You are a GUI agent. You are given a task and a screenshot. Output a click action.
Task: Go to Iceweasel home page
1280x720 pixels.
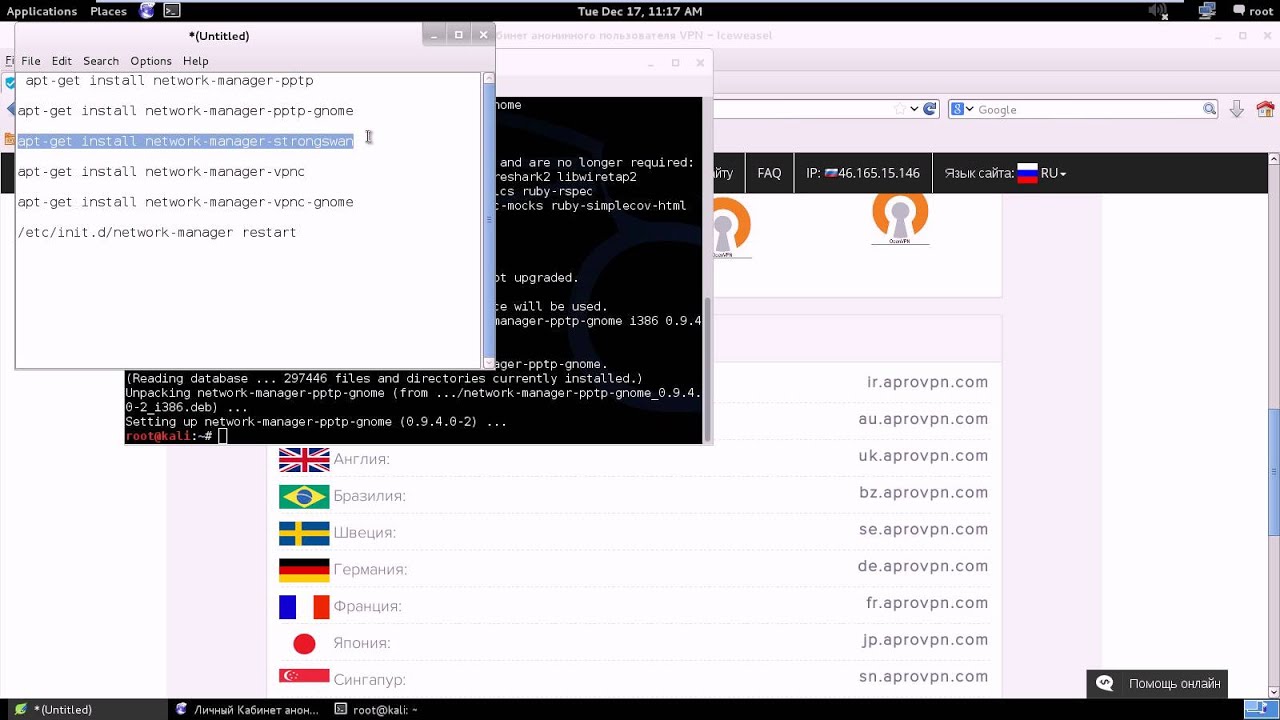tap(1265, 109)
